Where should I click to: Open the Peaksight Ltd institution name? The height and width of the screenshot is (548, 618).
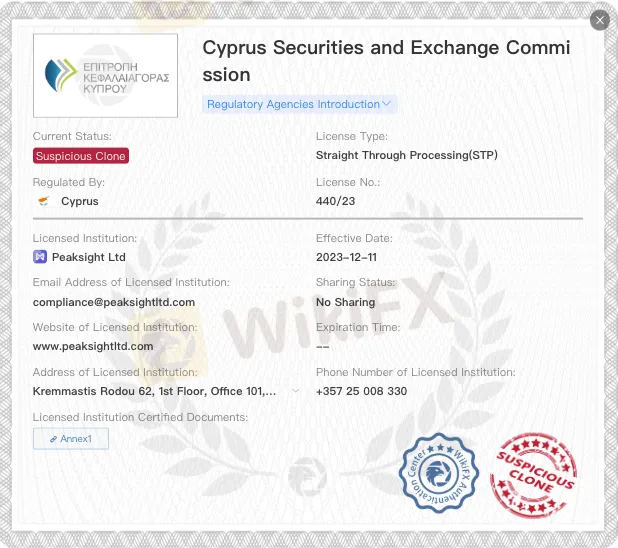click(87, 257)
